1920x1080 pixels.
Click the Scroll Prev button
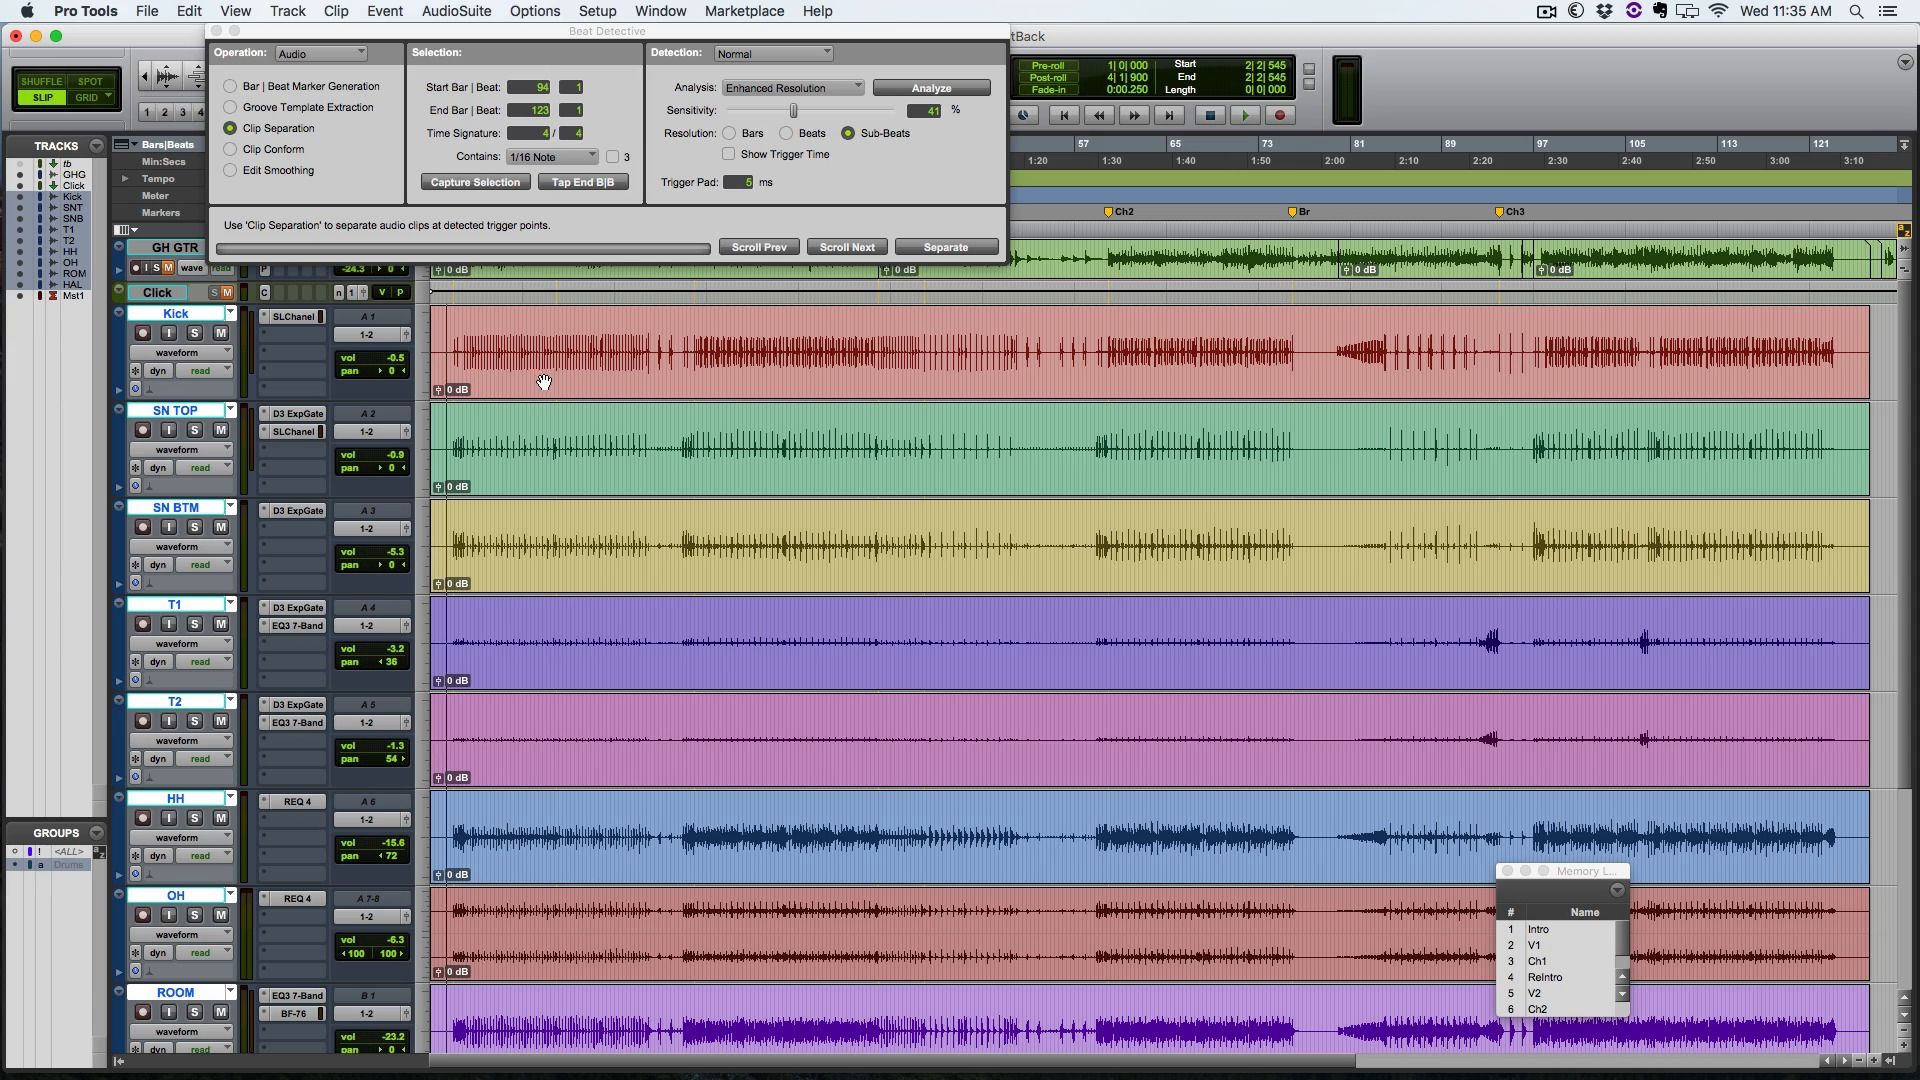coord(759,247)
